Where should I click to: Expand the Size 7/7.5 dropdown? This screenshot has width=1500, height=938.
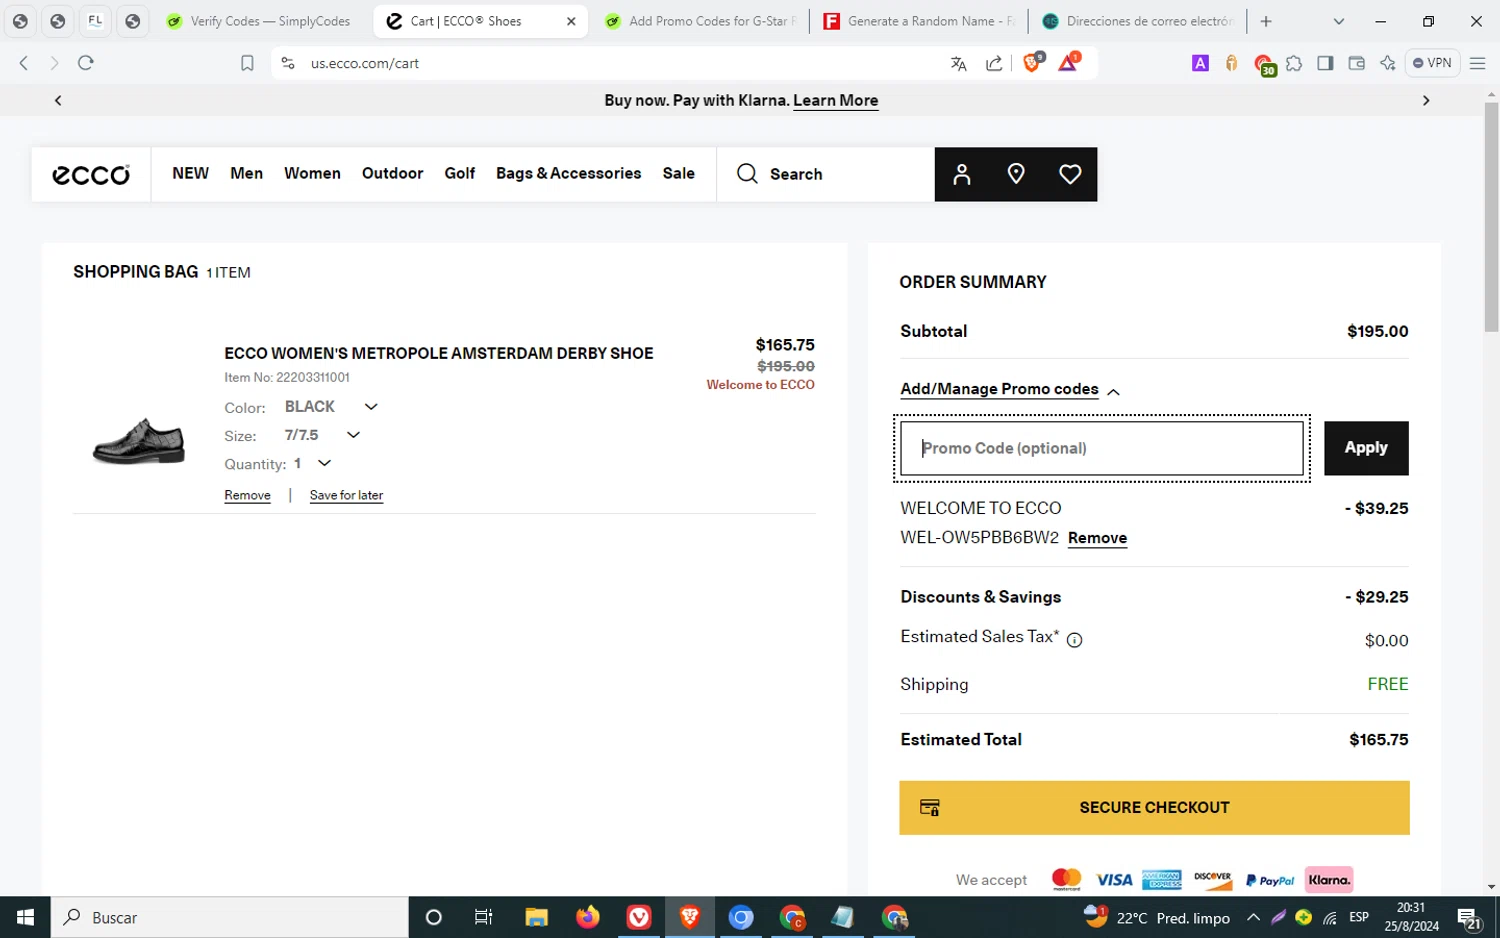click(x=353, y=435)
